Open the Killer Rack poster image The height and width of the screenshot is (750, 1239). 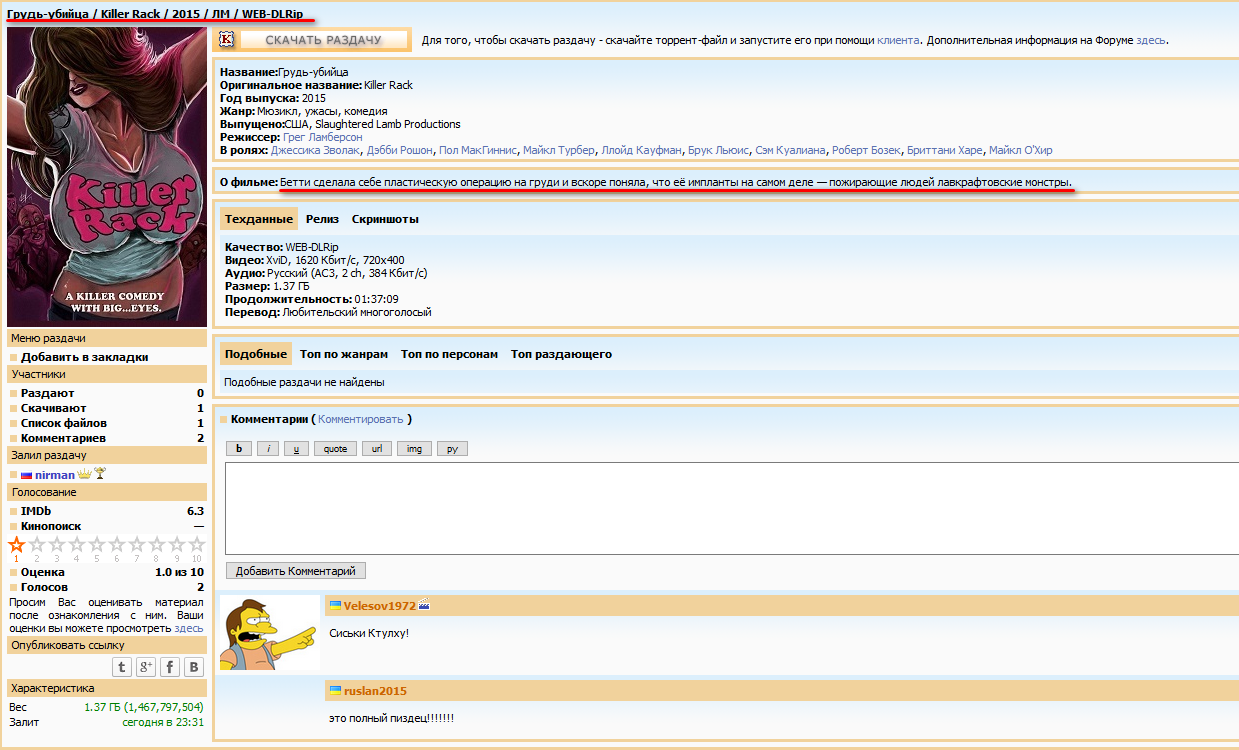[107, 177]
